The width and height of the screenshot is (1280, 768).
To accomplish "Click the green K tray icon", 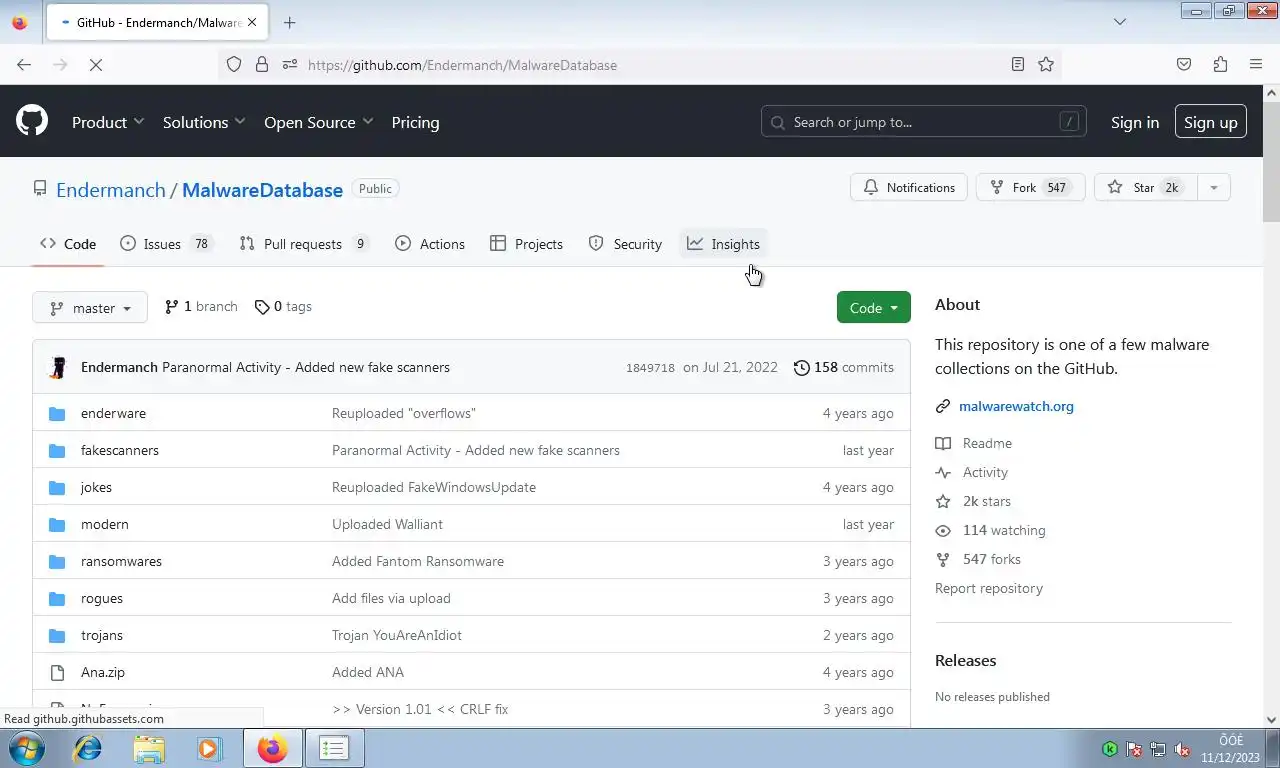I will pos(1110,749).
